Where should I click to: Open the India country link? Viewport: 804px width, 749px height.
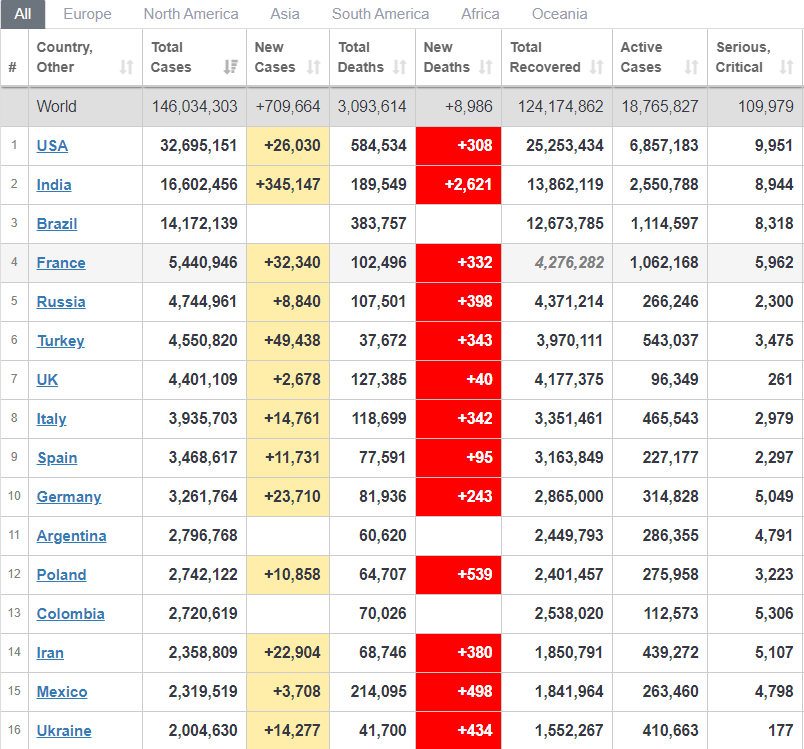coord(54,185)
